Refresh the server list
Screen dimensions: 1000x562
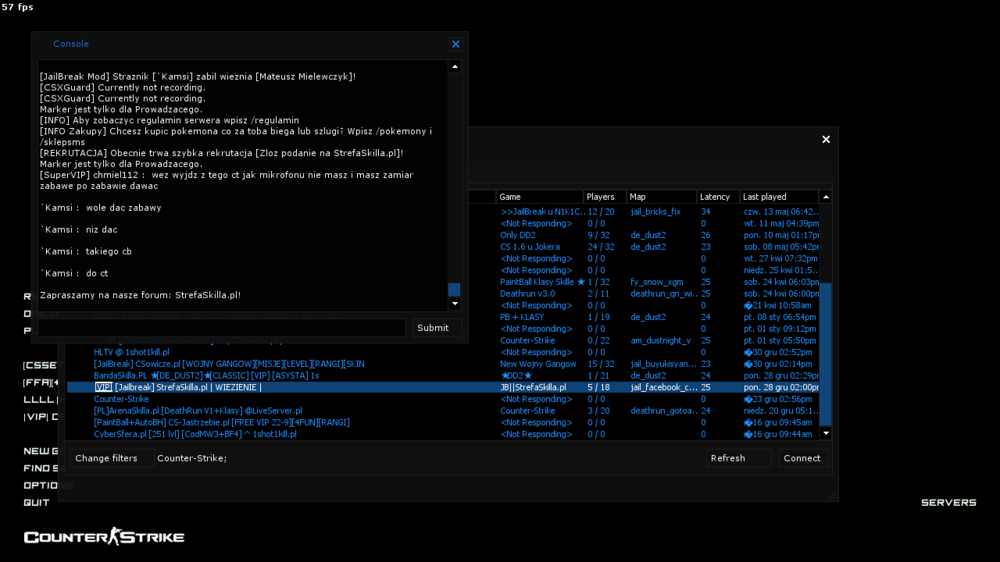coord(737,458)
